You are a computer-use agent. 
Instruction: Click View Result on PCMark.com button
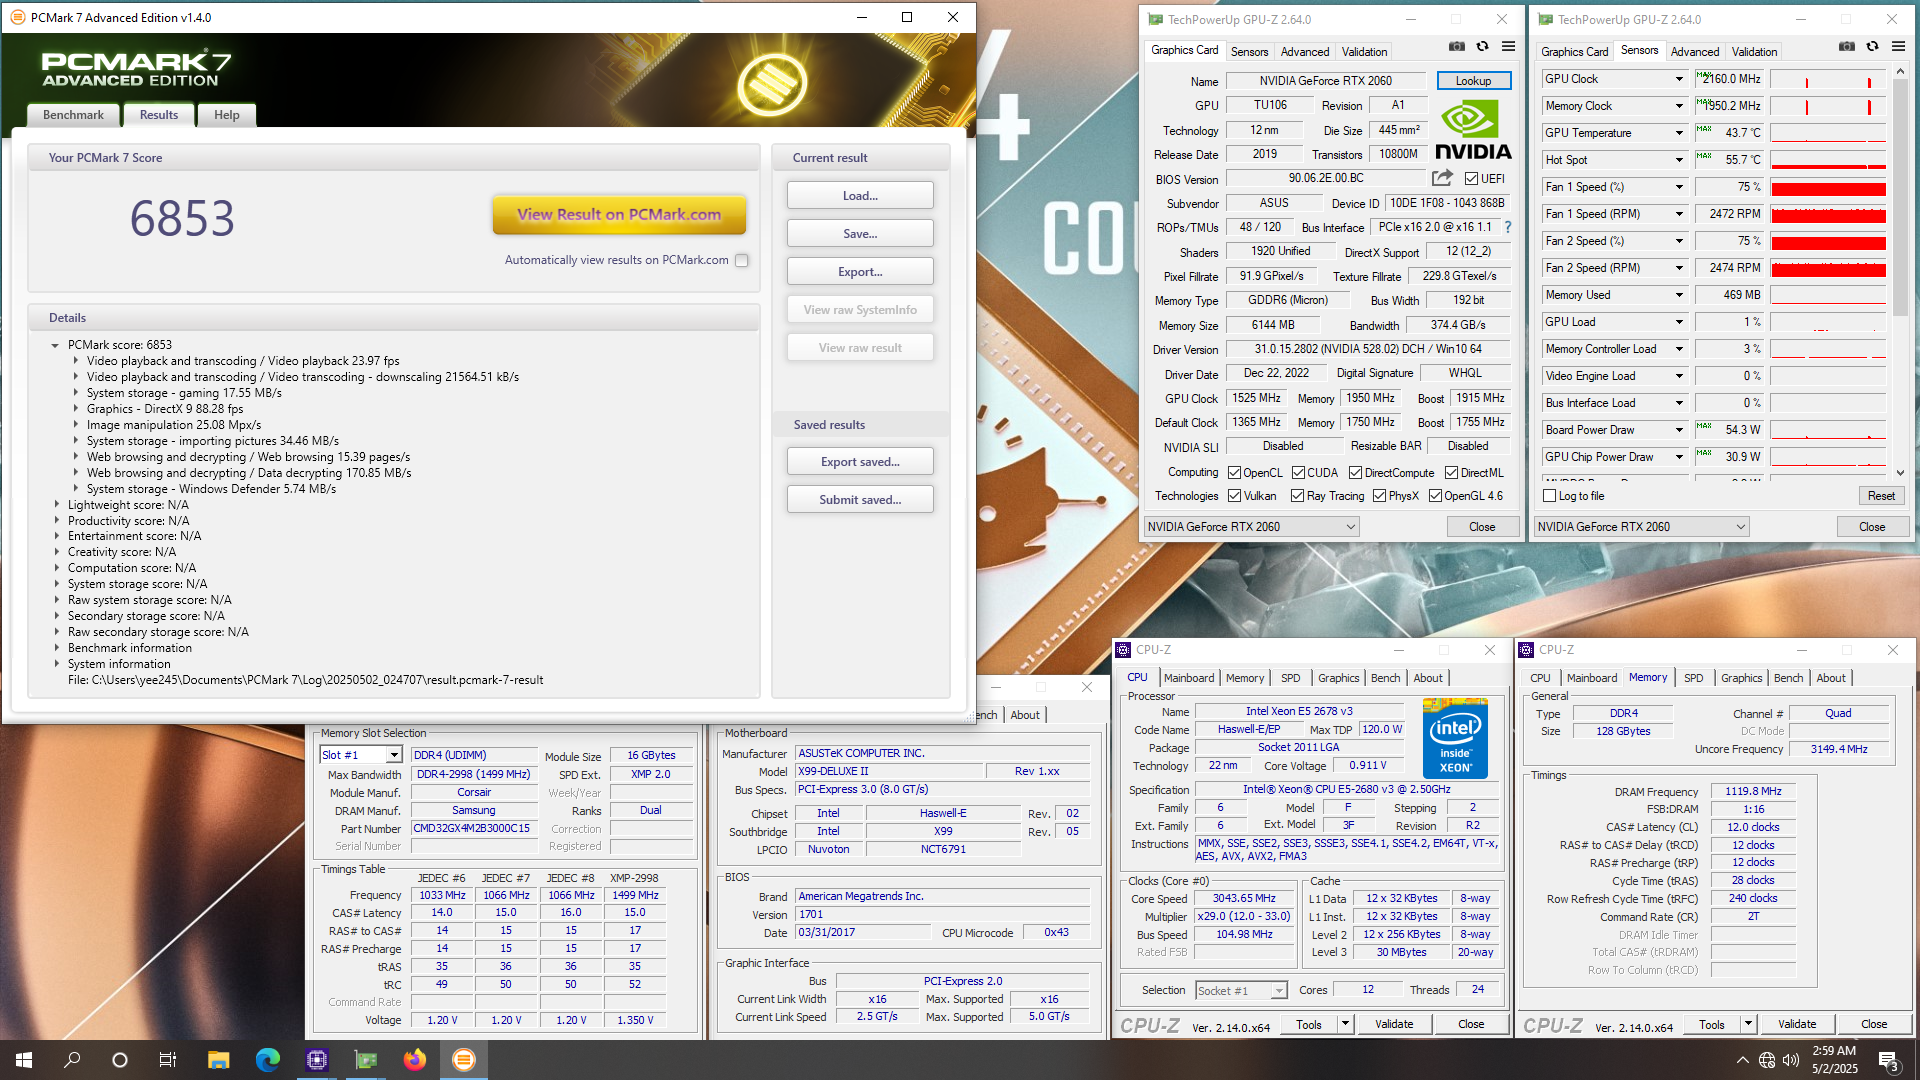tap(619, 215)
